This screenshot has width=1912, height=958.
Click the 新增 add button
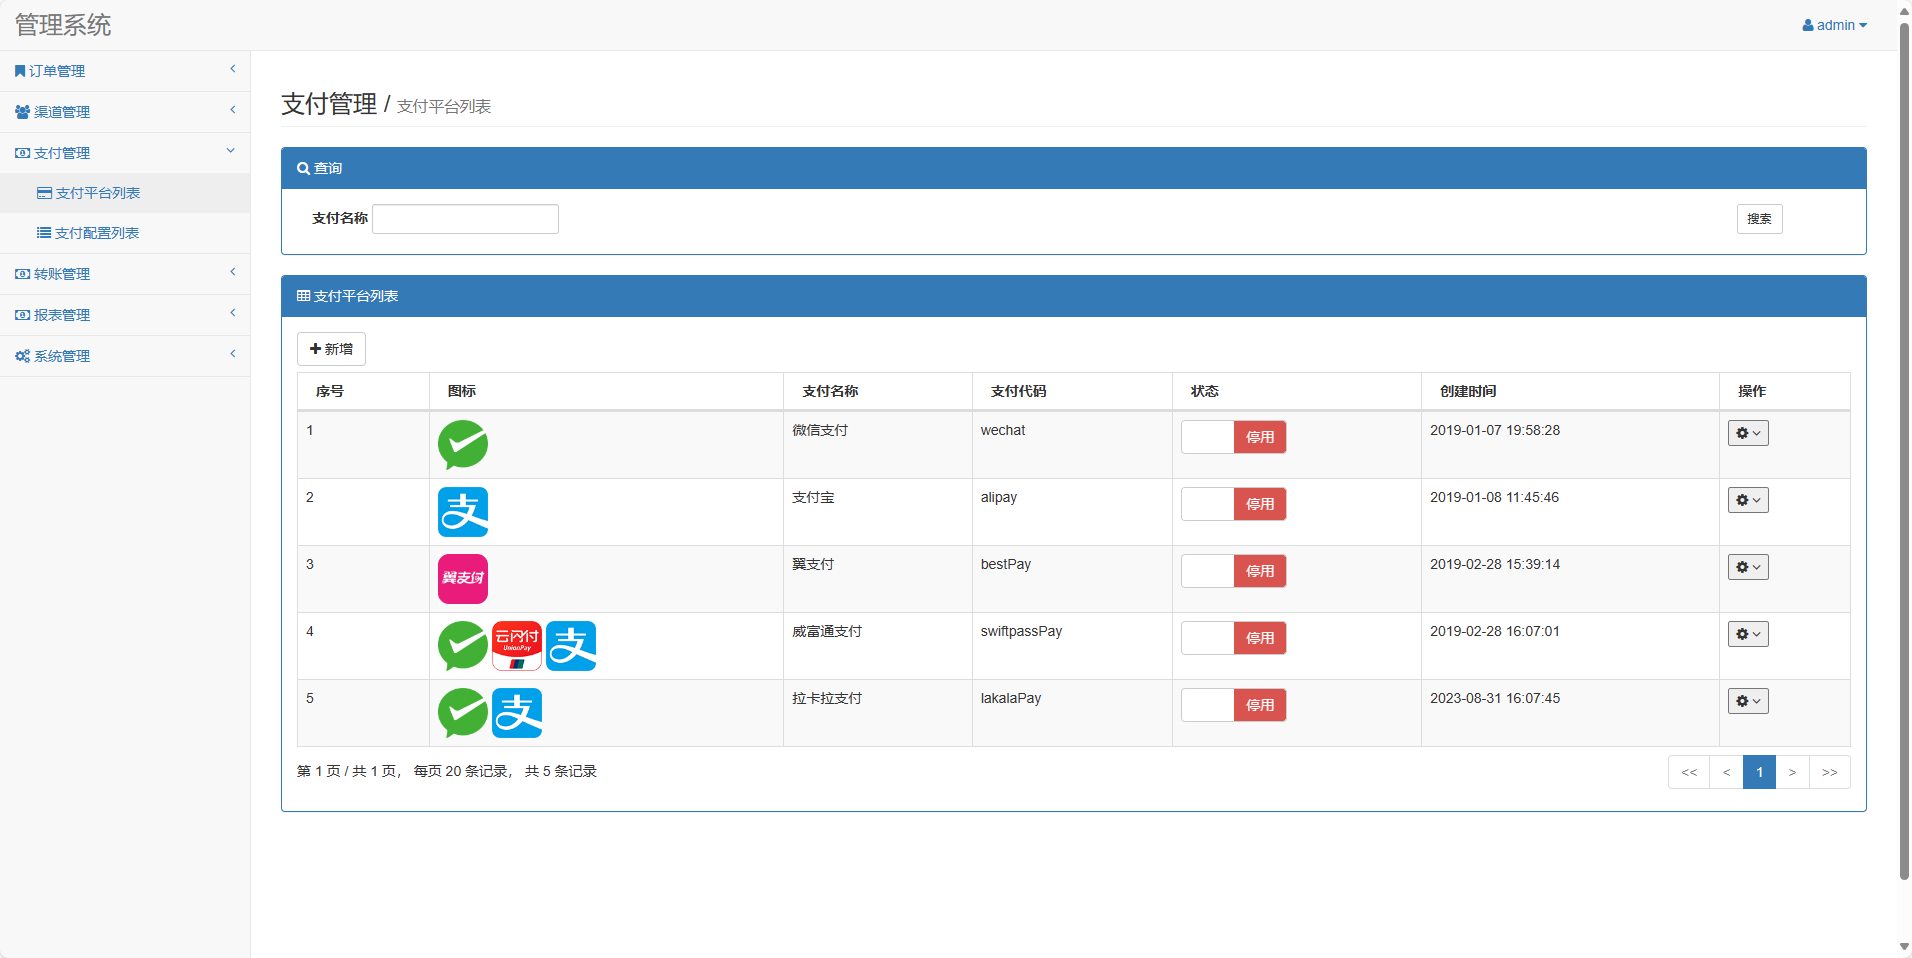(x=331, y=349)
